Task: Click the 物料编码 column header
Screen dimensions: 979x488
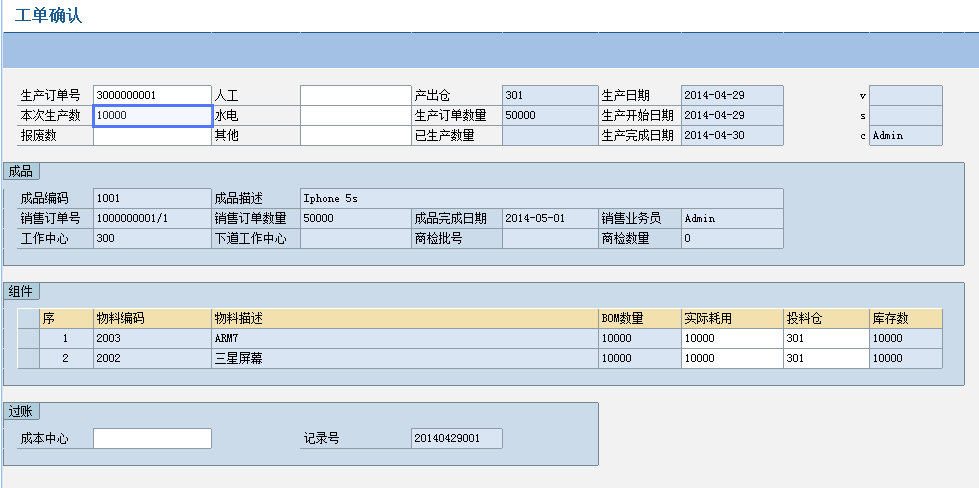Action: click(152, 318)
